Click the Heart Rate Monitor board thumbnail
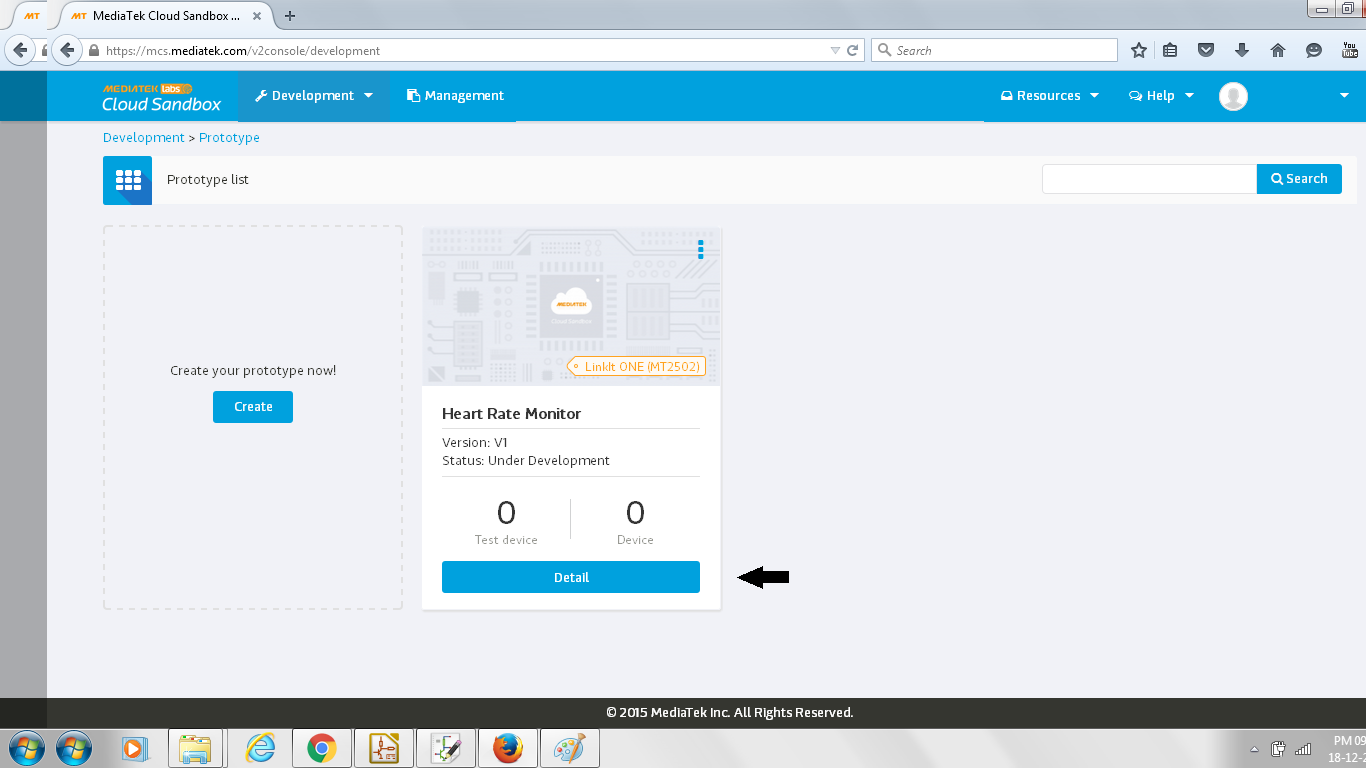This screenshot has height=768, width=1366. 571,306
